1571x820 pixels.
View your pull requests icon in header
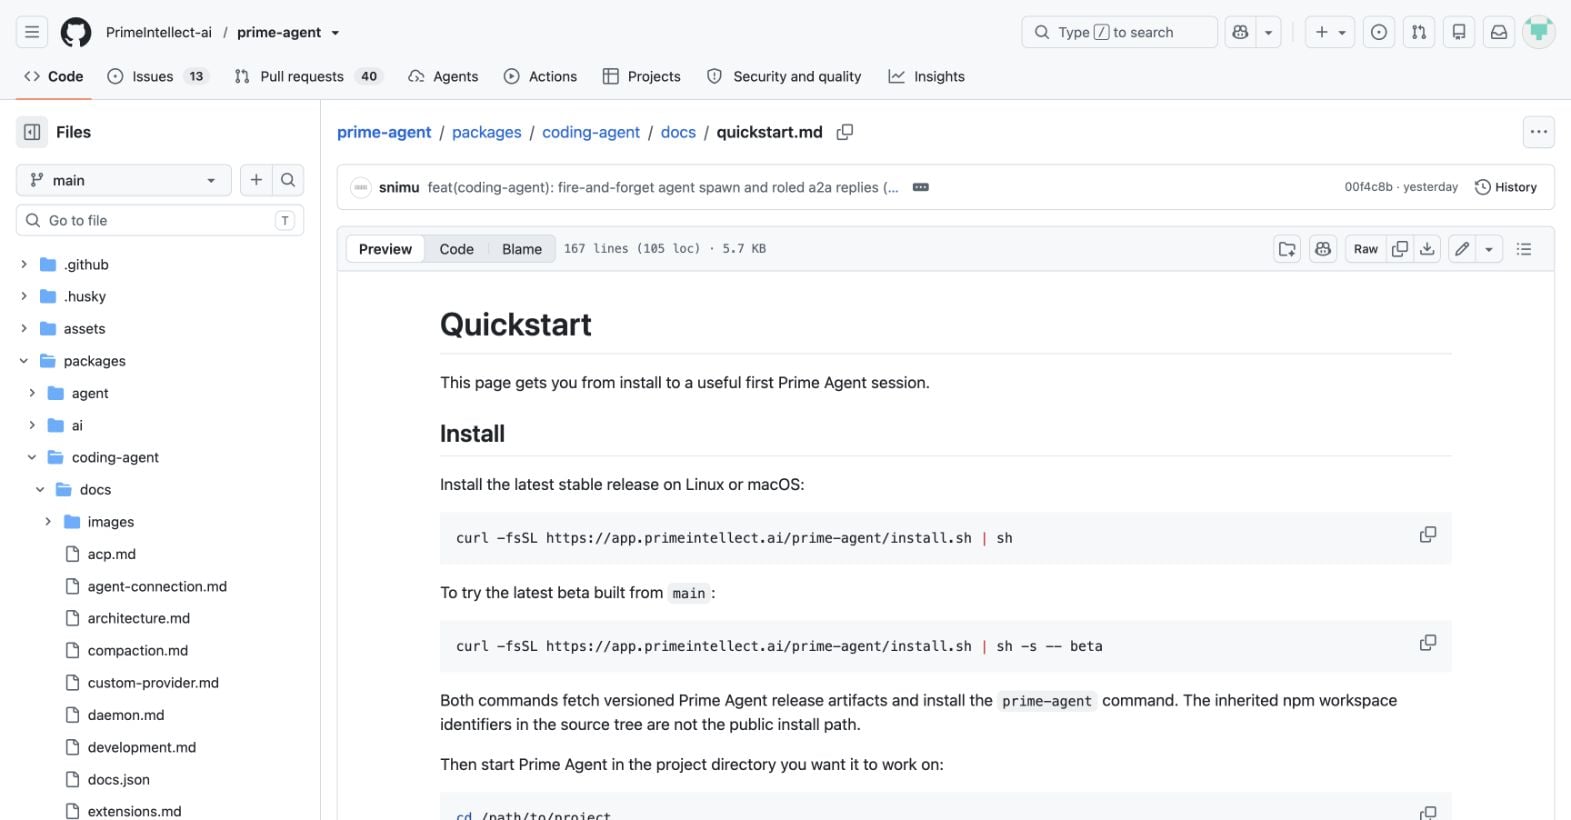pyautogui.click(x=1419, y=32)
